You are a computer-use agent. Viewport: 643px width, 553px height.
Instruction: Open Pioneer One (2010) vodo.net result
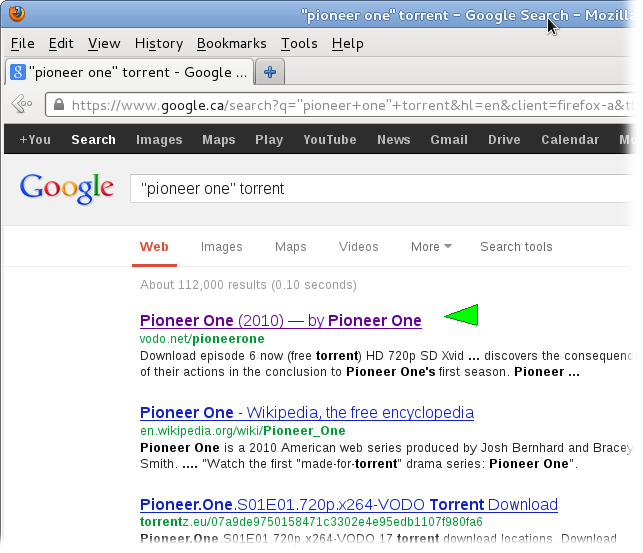point(280,321)
